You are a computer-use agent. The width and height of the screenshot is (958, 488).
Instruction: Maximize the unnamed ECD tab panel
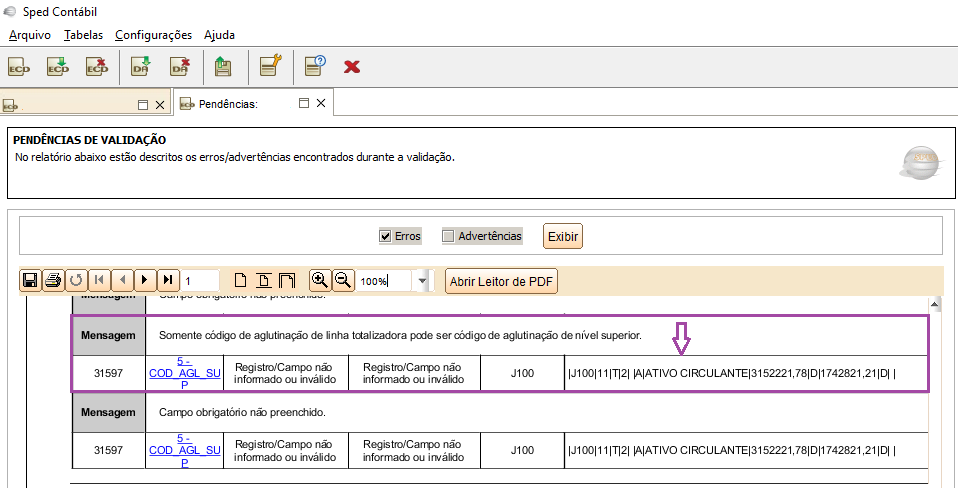pos(143,105)
